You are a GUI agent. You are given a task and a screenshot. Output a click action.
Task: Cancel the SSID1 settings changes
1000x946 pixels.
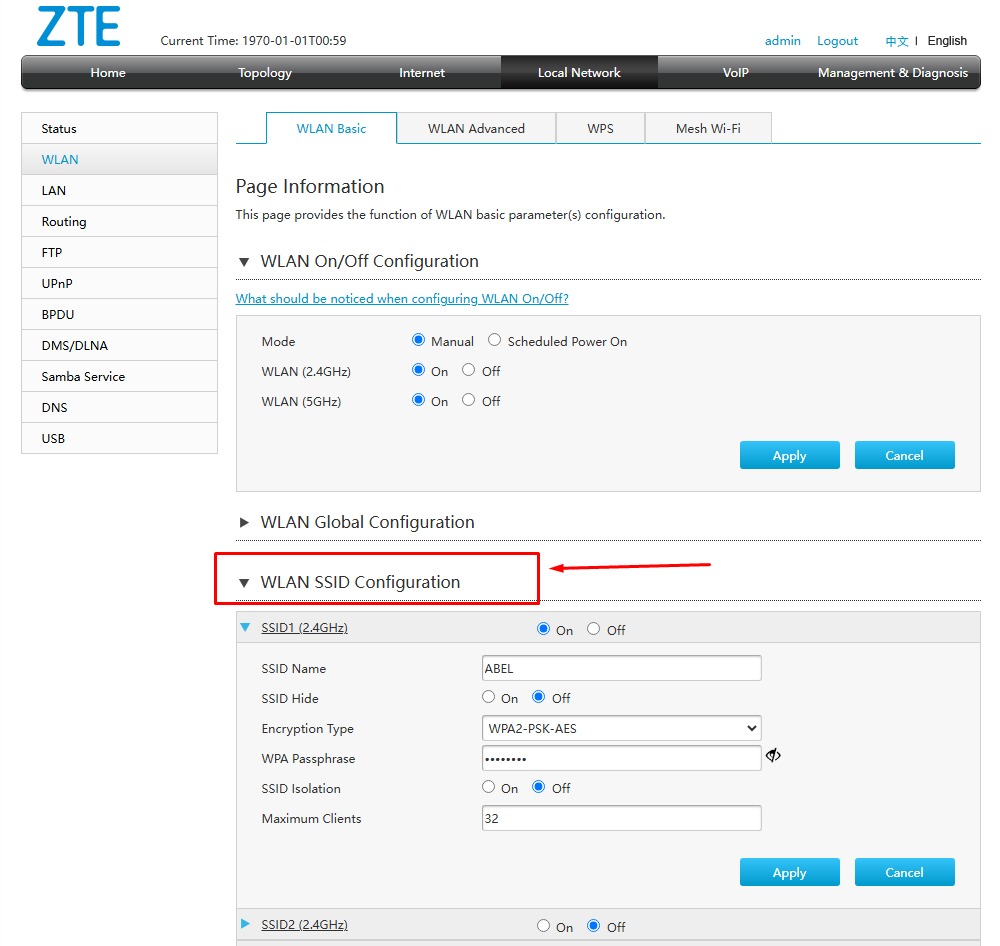click(904, 872)
